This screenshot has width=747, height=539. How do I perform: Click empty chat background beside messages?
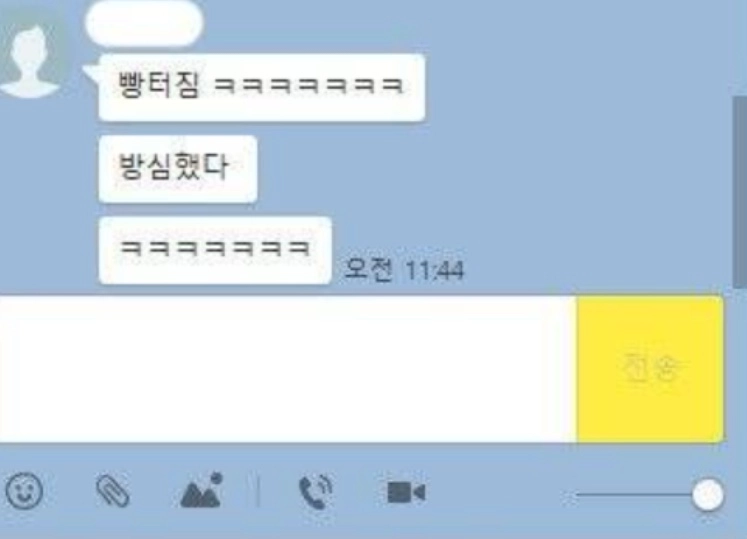point(572,167)
